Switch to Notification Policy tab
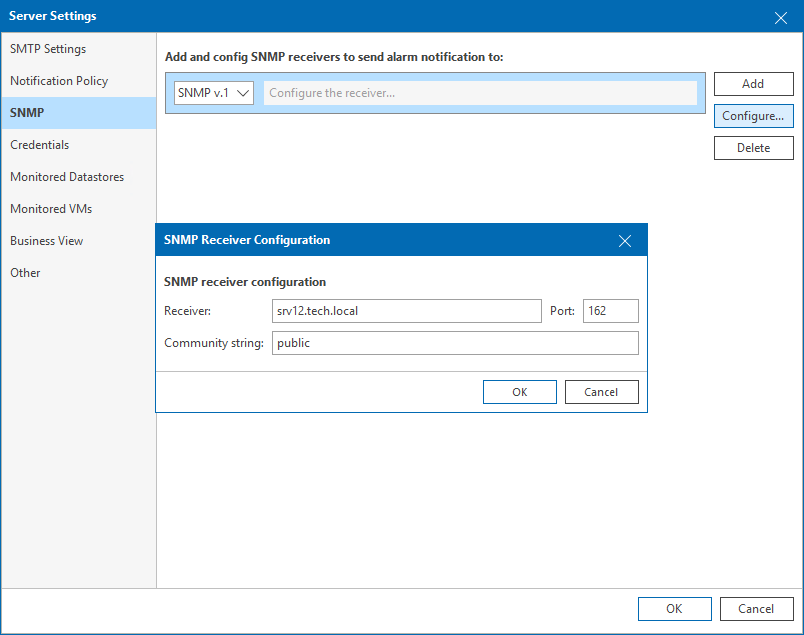The image size is (804, 635). pos(59,81)
